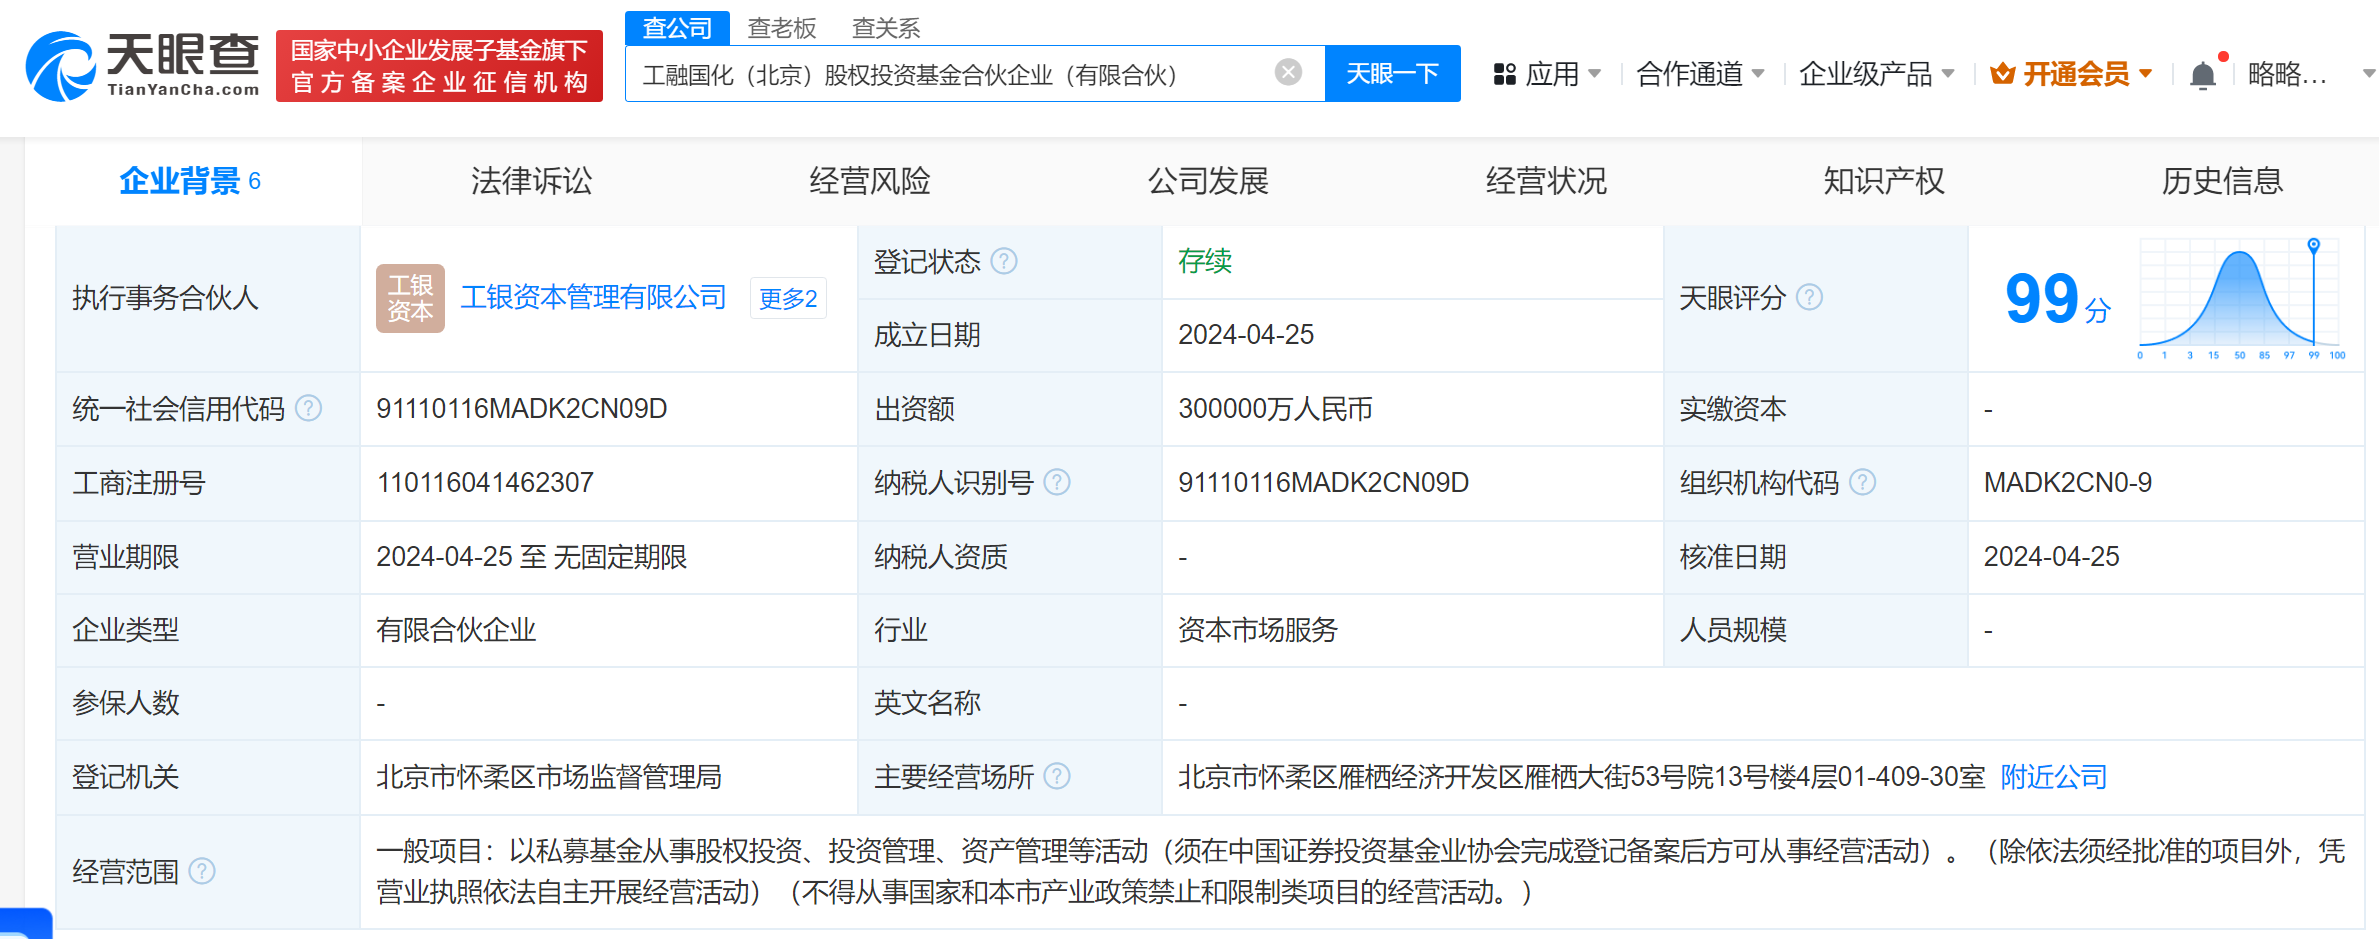Click help icon next to 登记状态
The width and height of the screenshot is (2379, 939).
coord(1004,261)
